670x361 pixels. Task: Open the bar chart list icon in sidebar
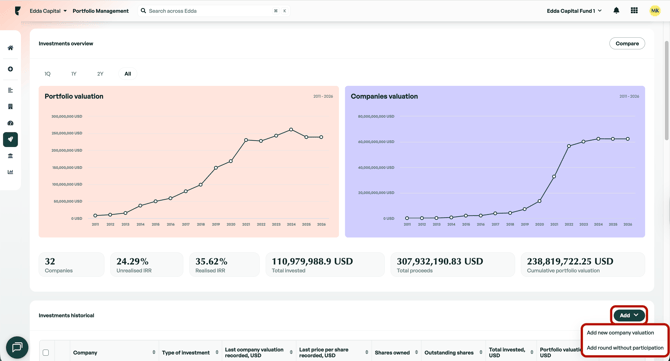10,90
